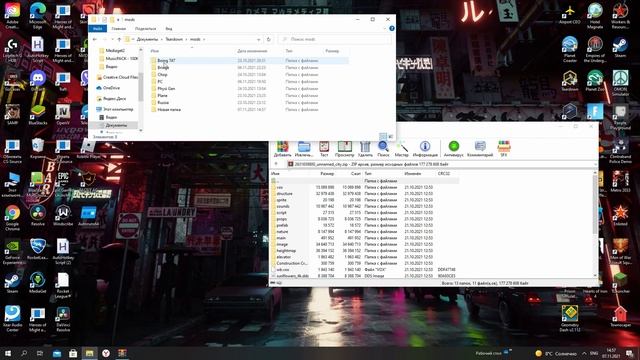This screenshot has height=360, width=640.
Task: Click the Поиск (Find) toolbar icon
Action: [383, 149]
